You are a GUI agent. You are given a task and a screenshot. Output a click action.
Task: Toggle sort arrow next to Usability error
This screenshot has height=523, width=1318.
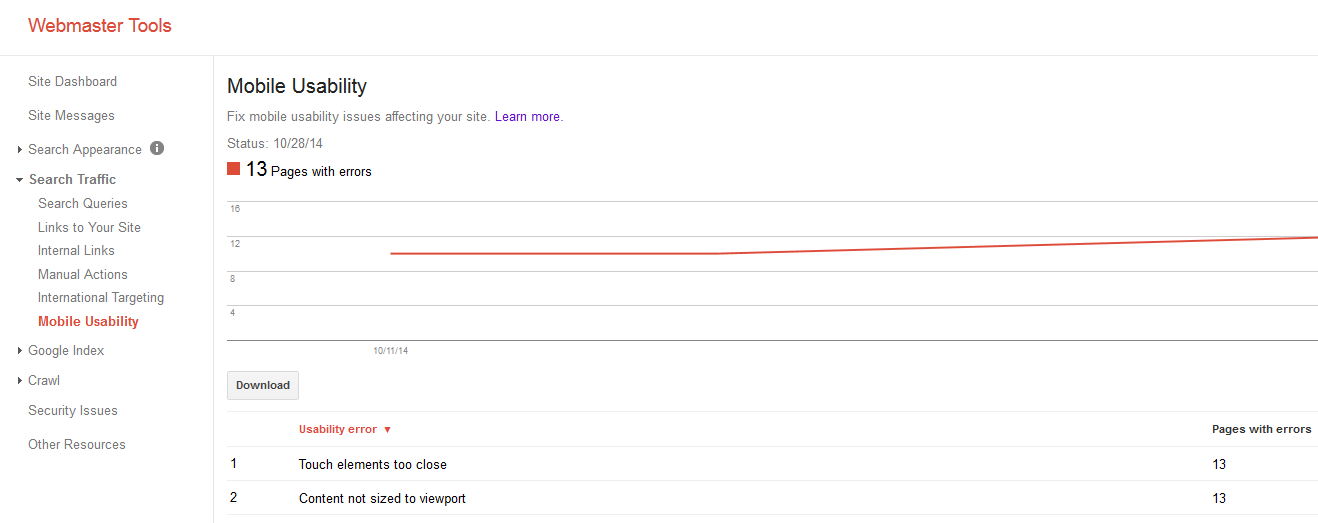tap(387, 430)
